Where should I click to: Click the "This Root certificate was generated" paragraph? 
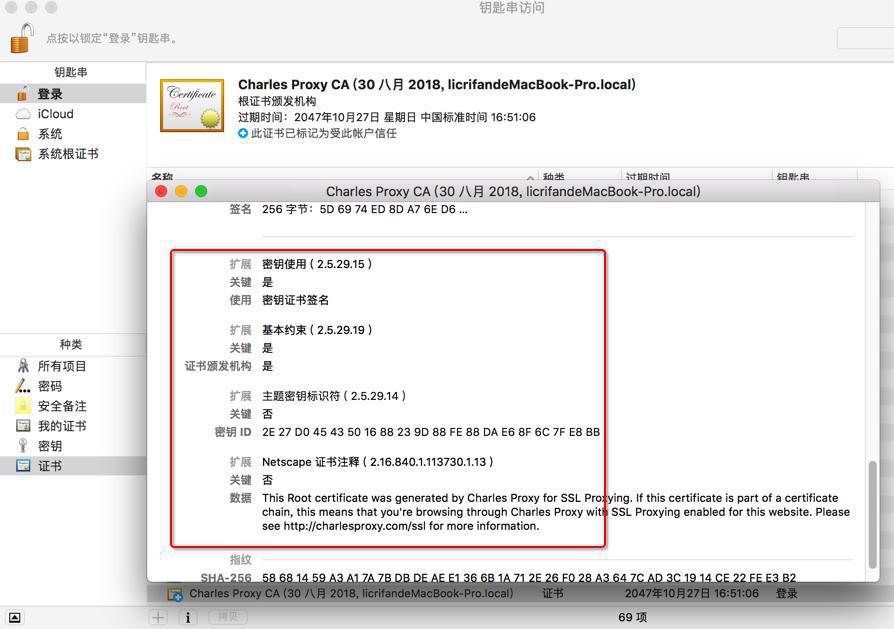pos(556,512)
